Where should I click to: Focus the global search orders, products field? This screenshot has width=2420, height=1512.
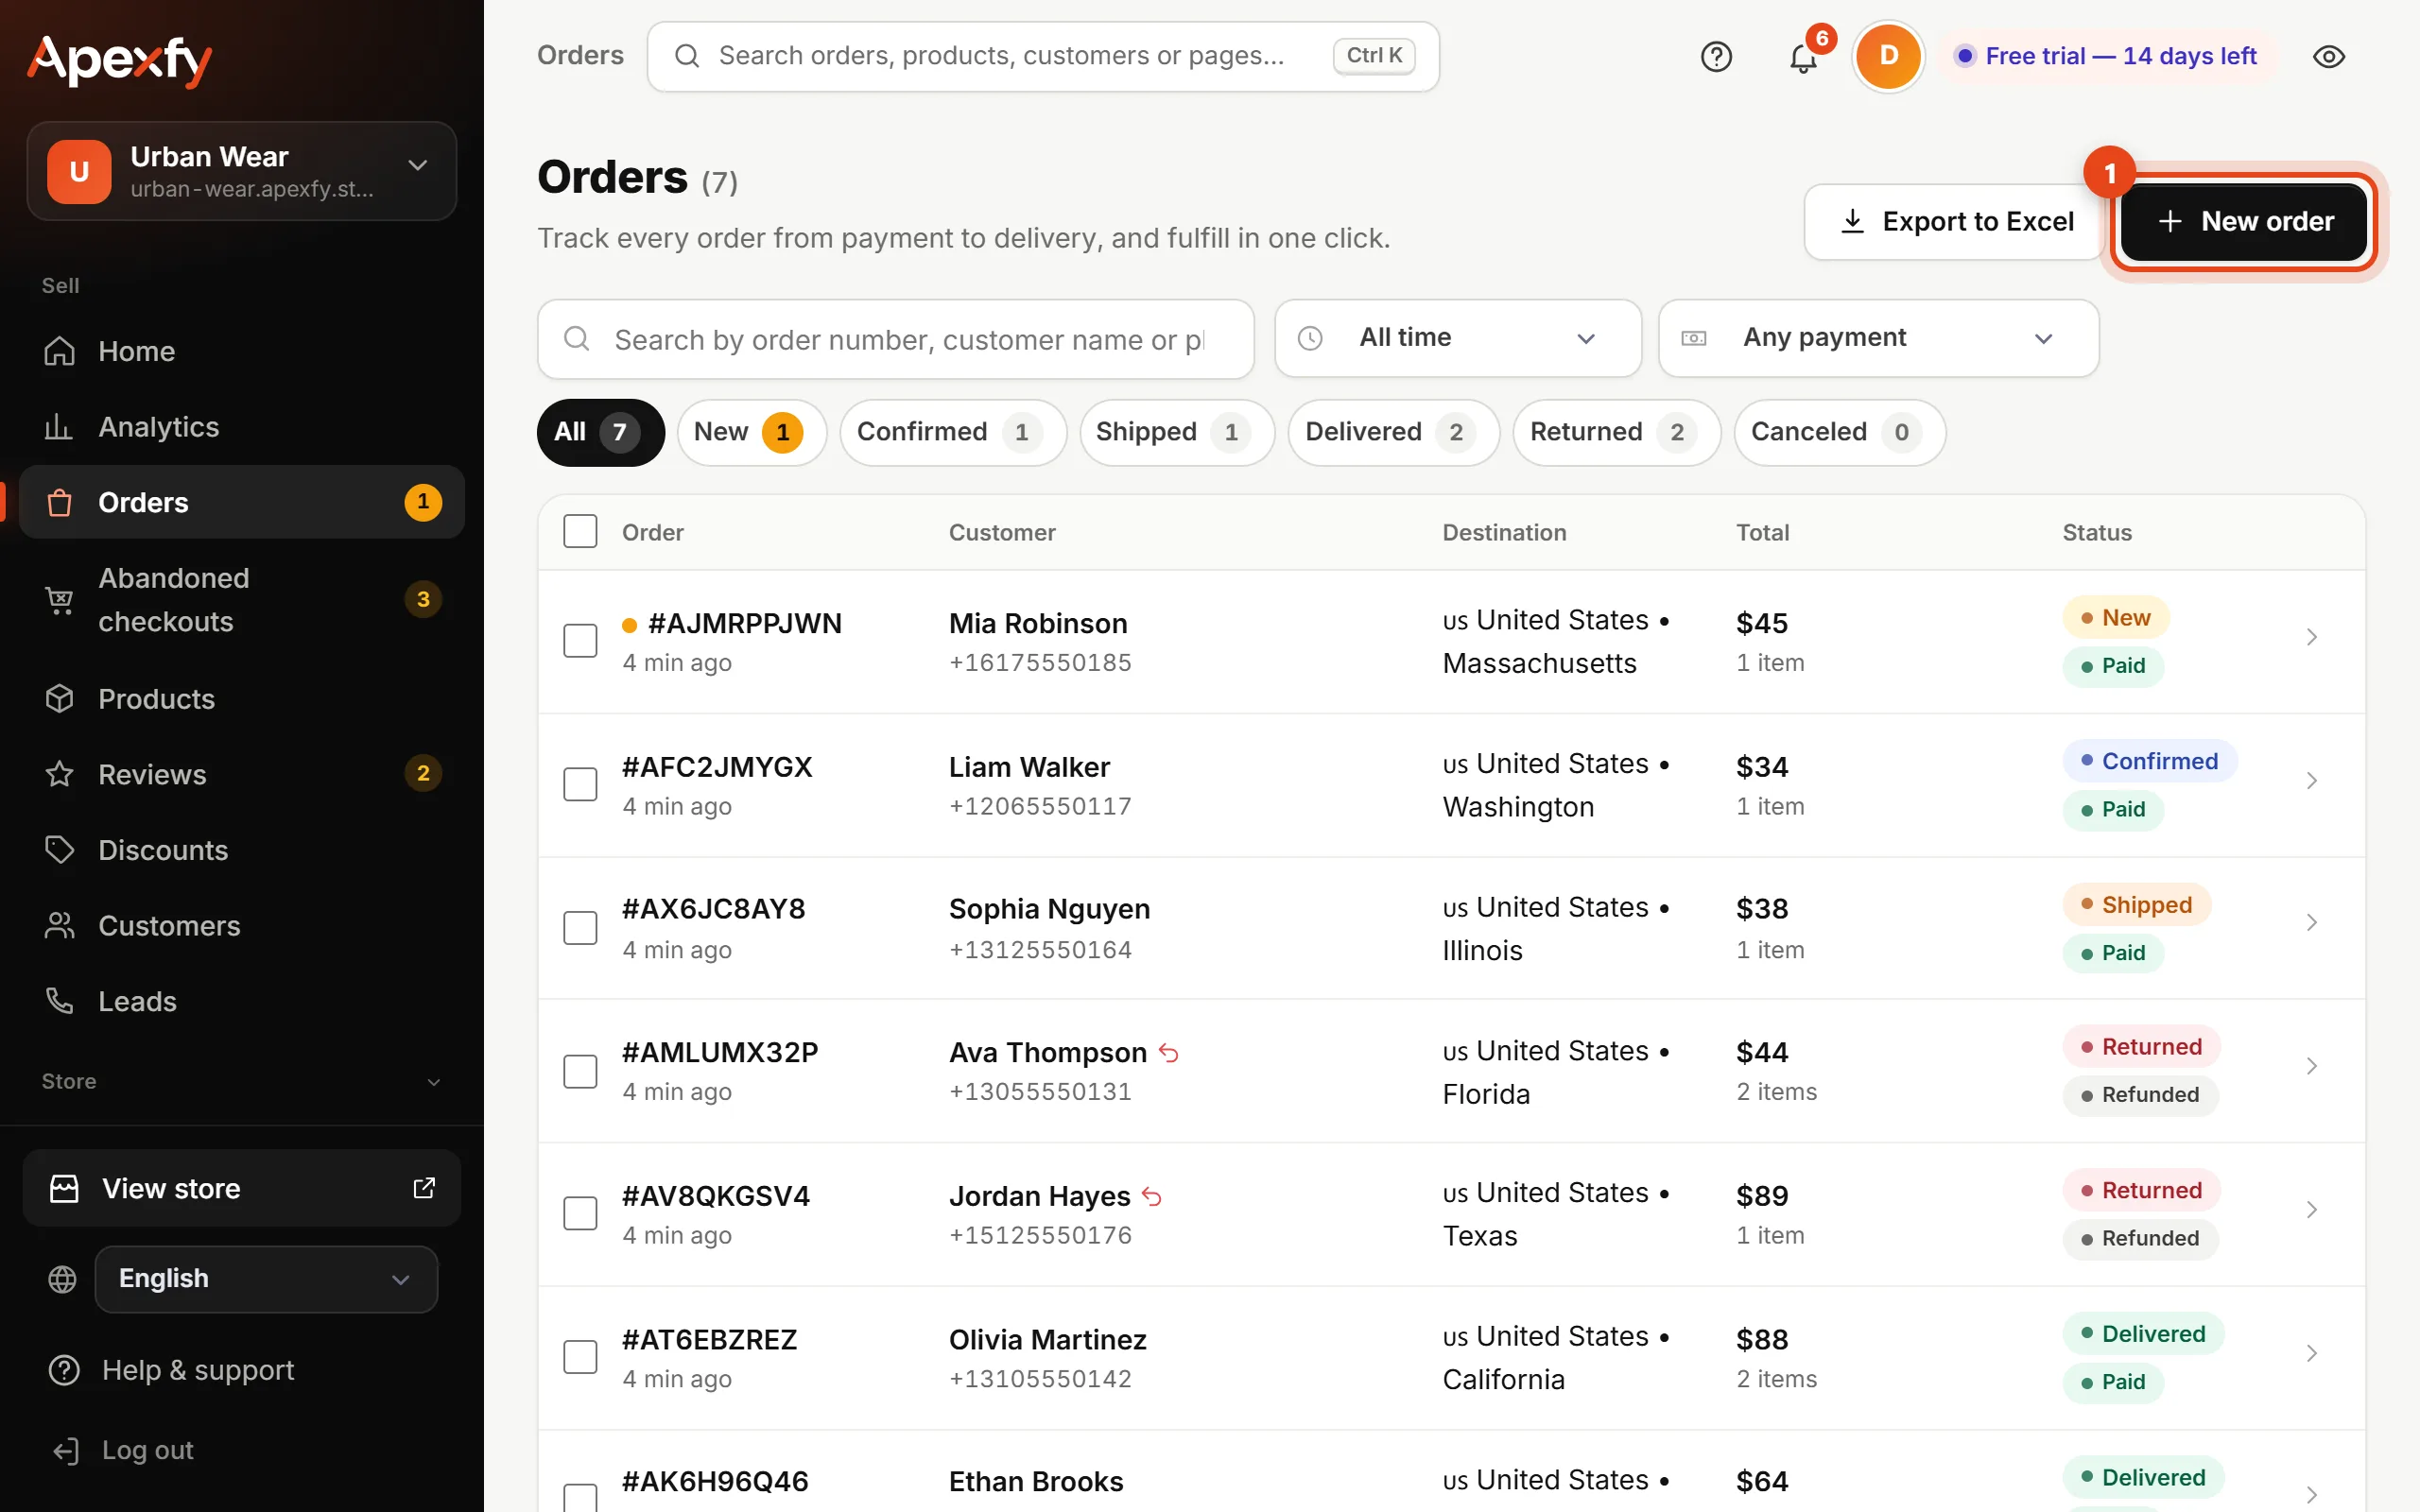[x=1043, y=56]
